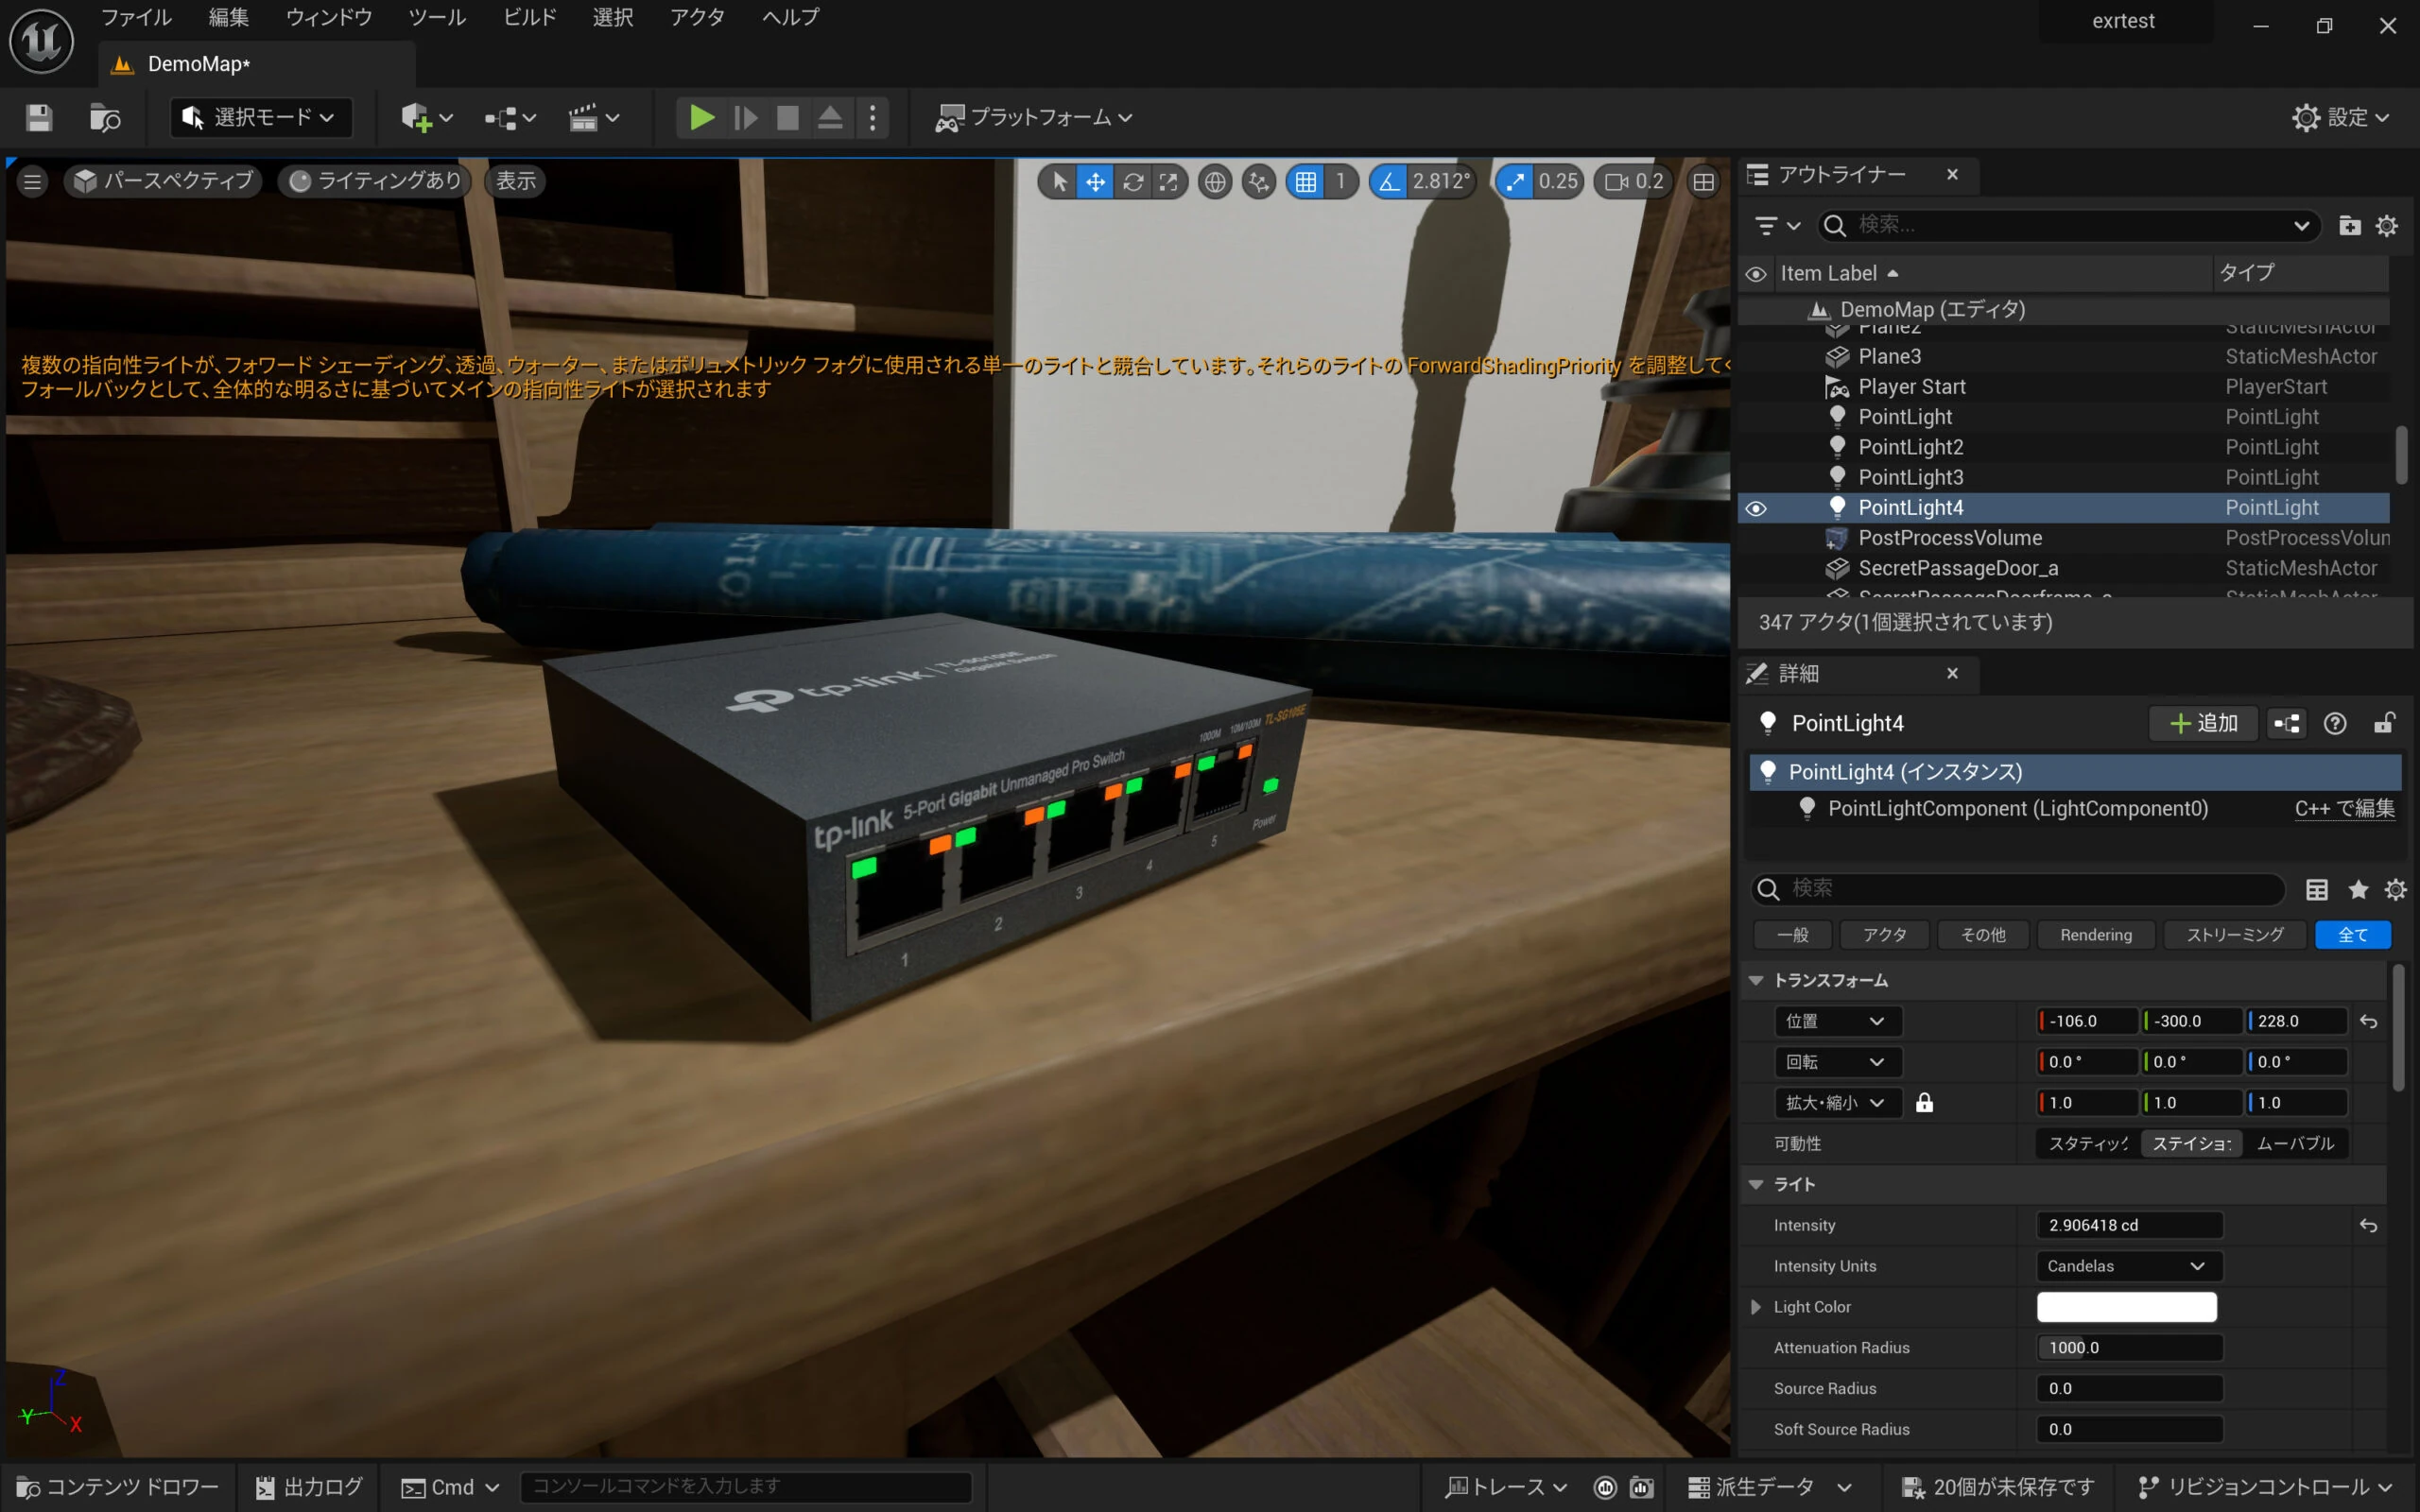
Task: Open the 選択モード dropdown
Action: pyautogui.click(x=260, y=118)
